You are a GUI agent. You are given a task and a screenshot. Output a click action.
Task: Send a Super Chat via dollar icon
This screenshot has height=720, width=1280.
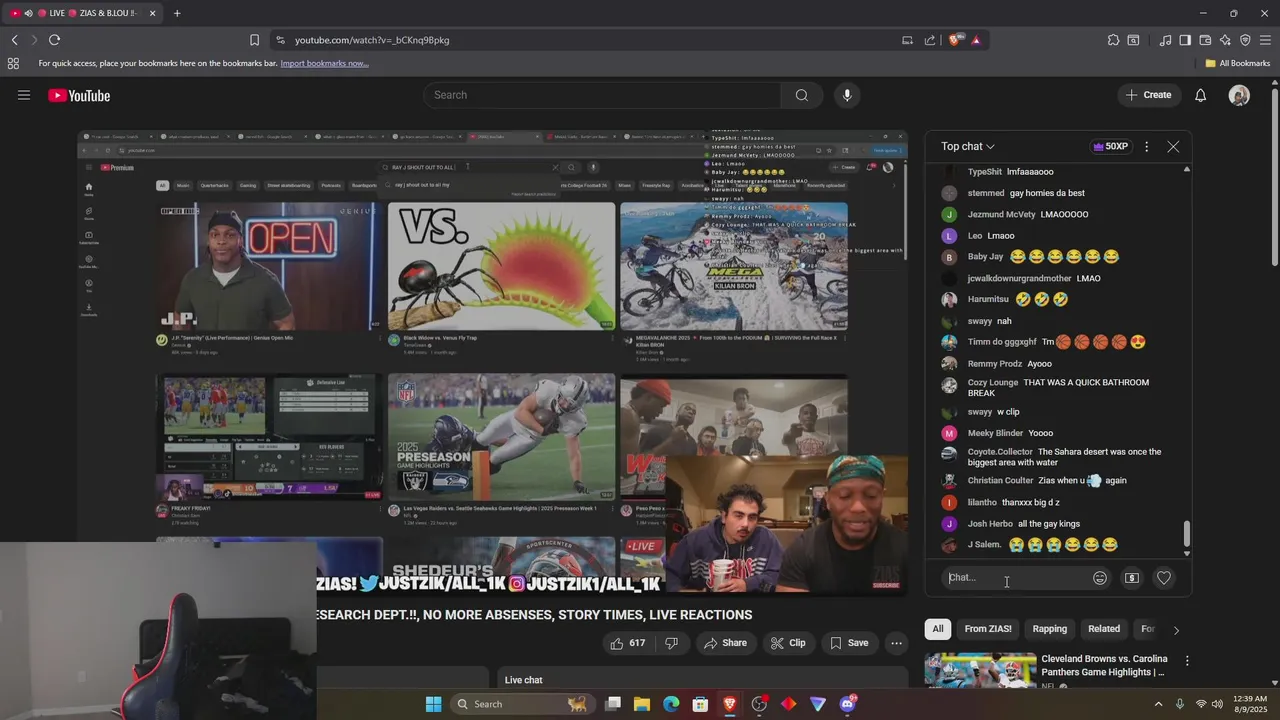coord(1131,578)
